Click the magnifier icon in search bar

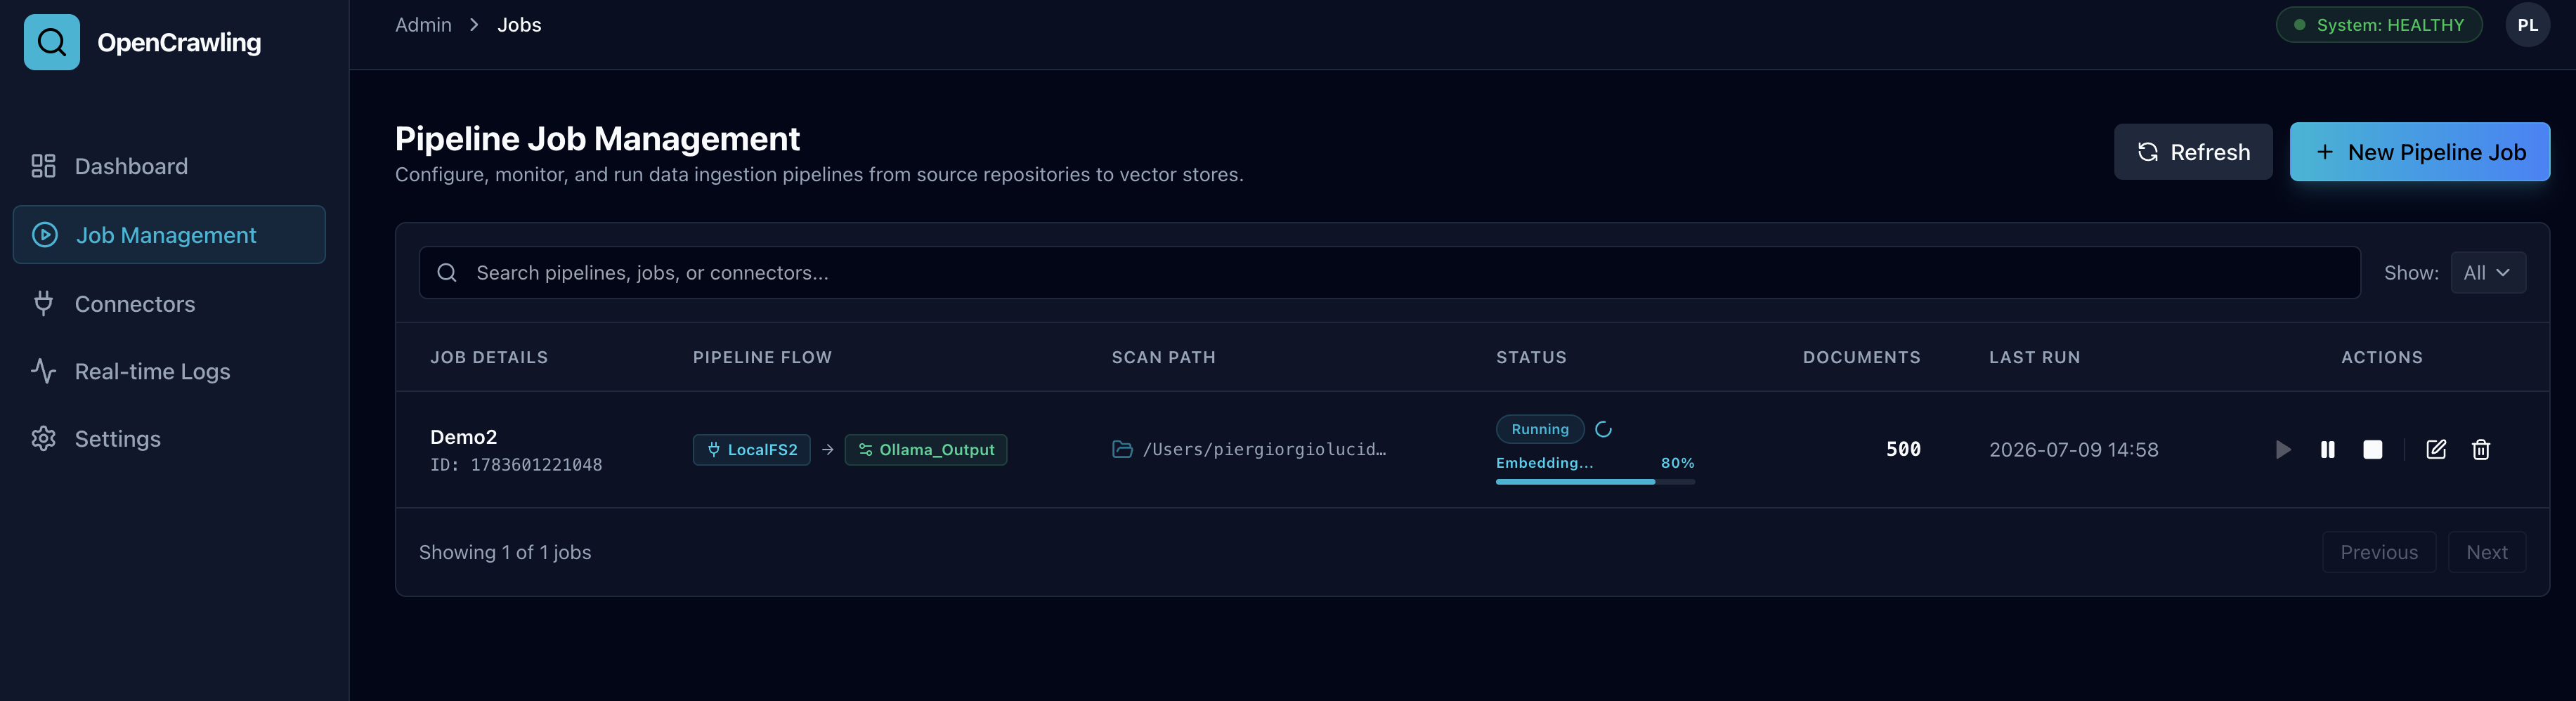point(447,273)
